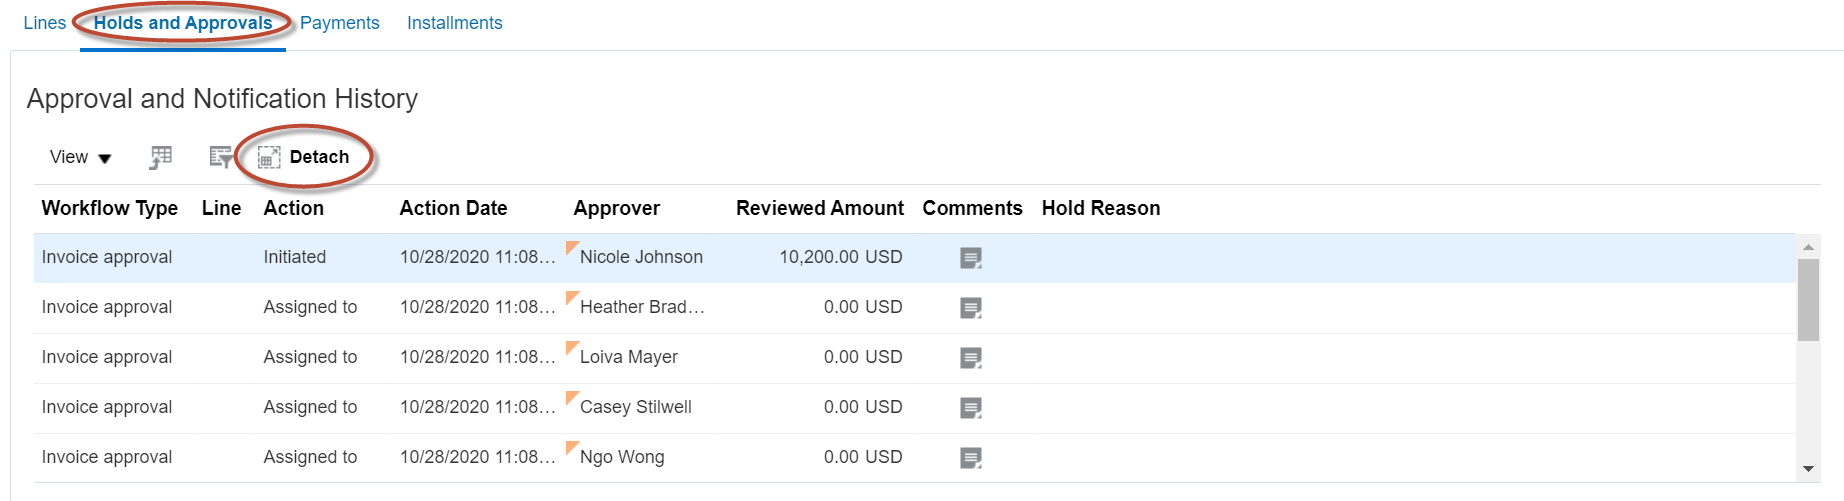Viewport: 1844px width, 501px height.
Task: Select the Nicole Johnson approver row
Action: [x=641, y=257]
